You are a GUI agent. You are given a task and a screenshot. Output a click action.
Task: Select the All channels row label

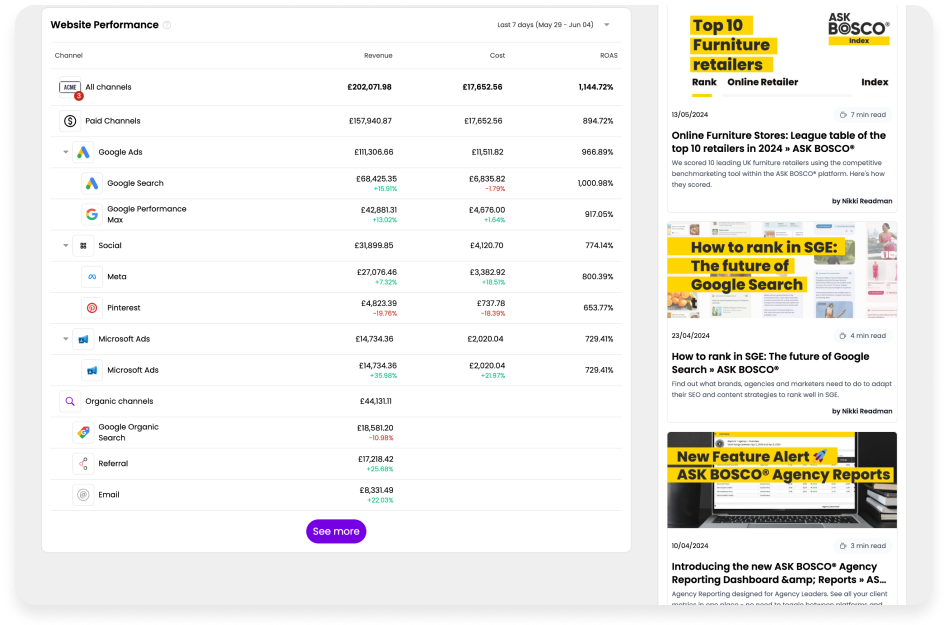(x=108, y=87)
